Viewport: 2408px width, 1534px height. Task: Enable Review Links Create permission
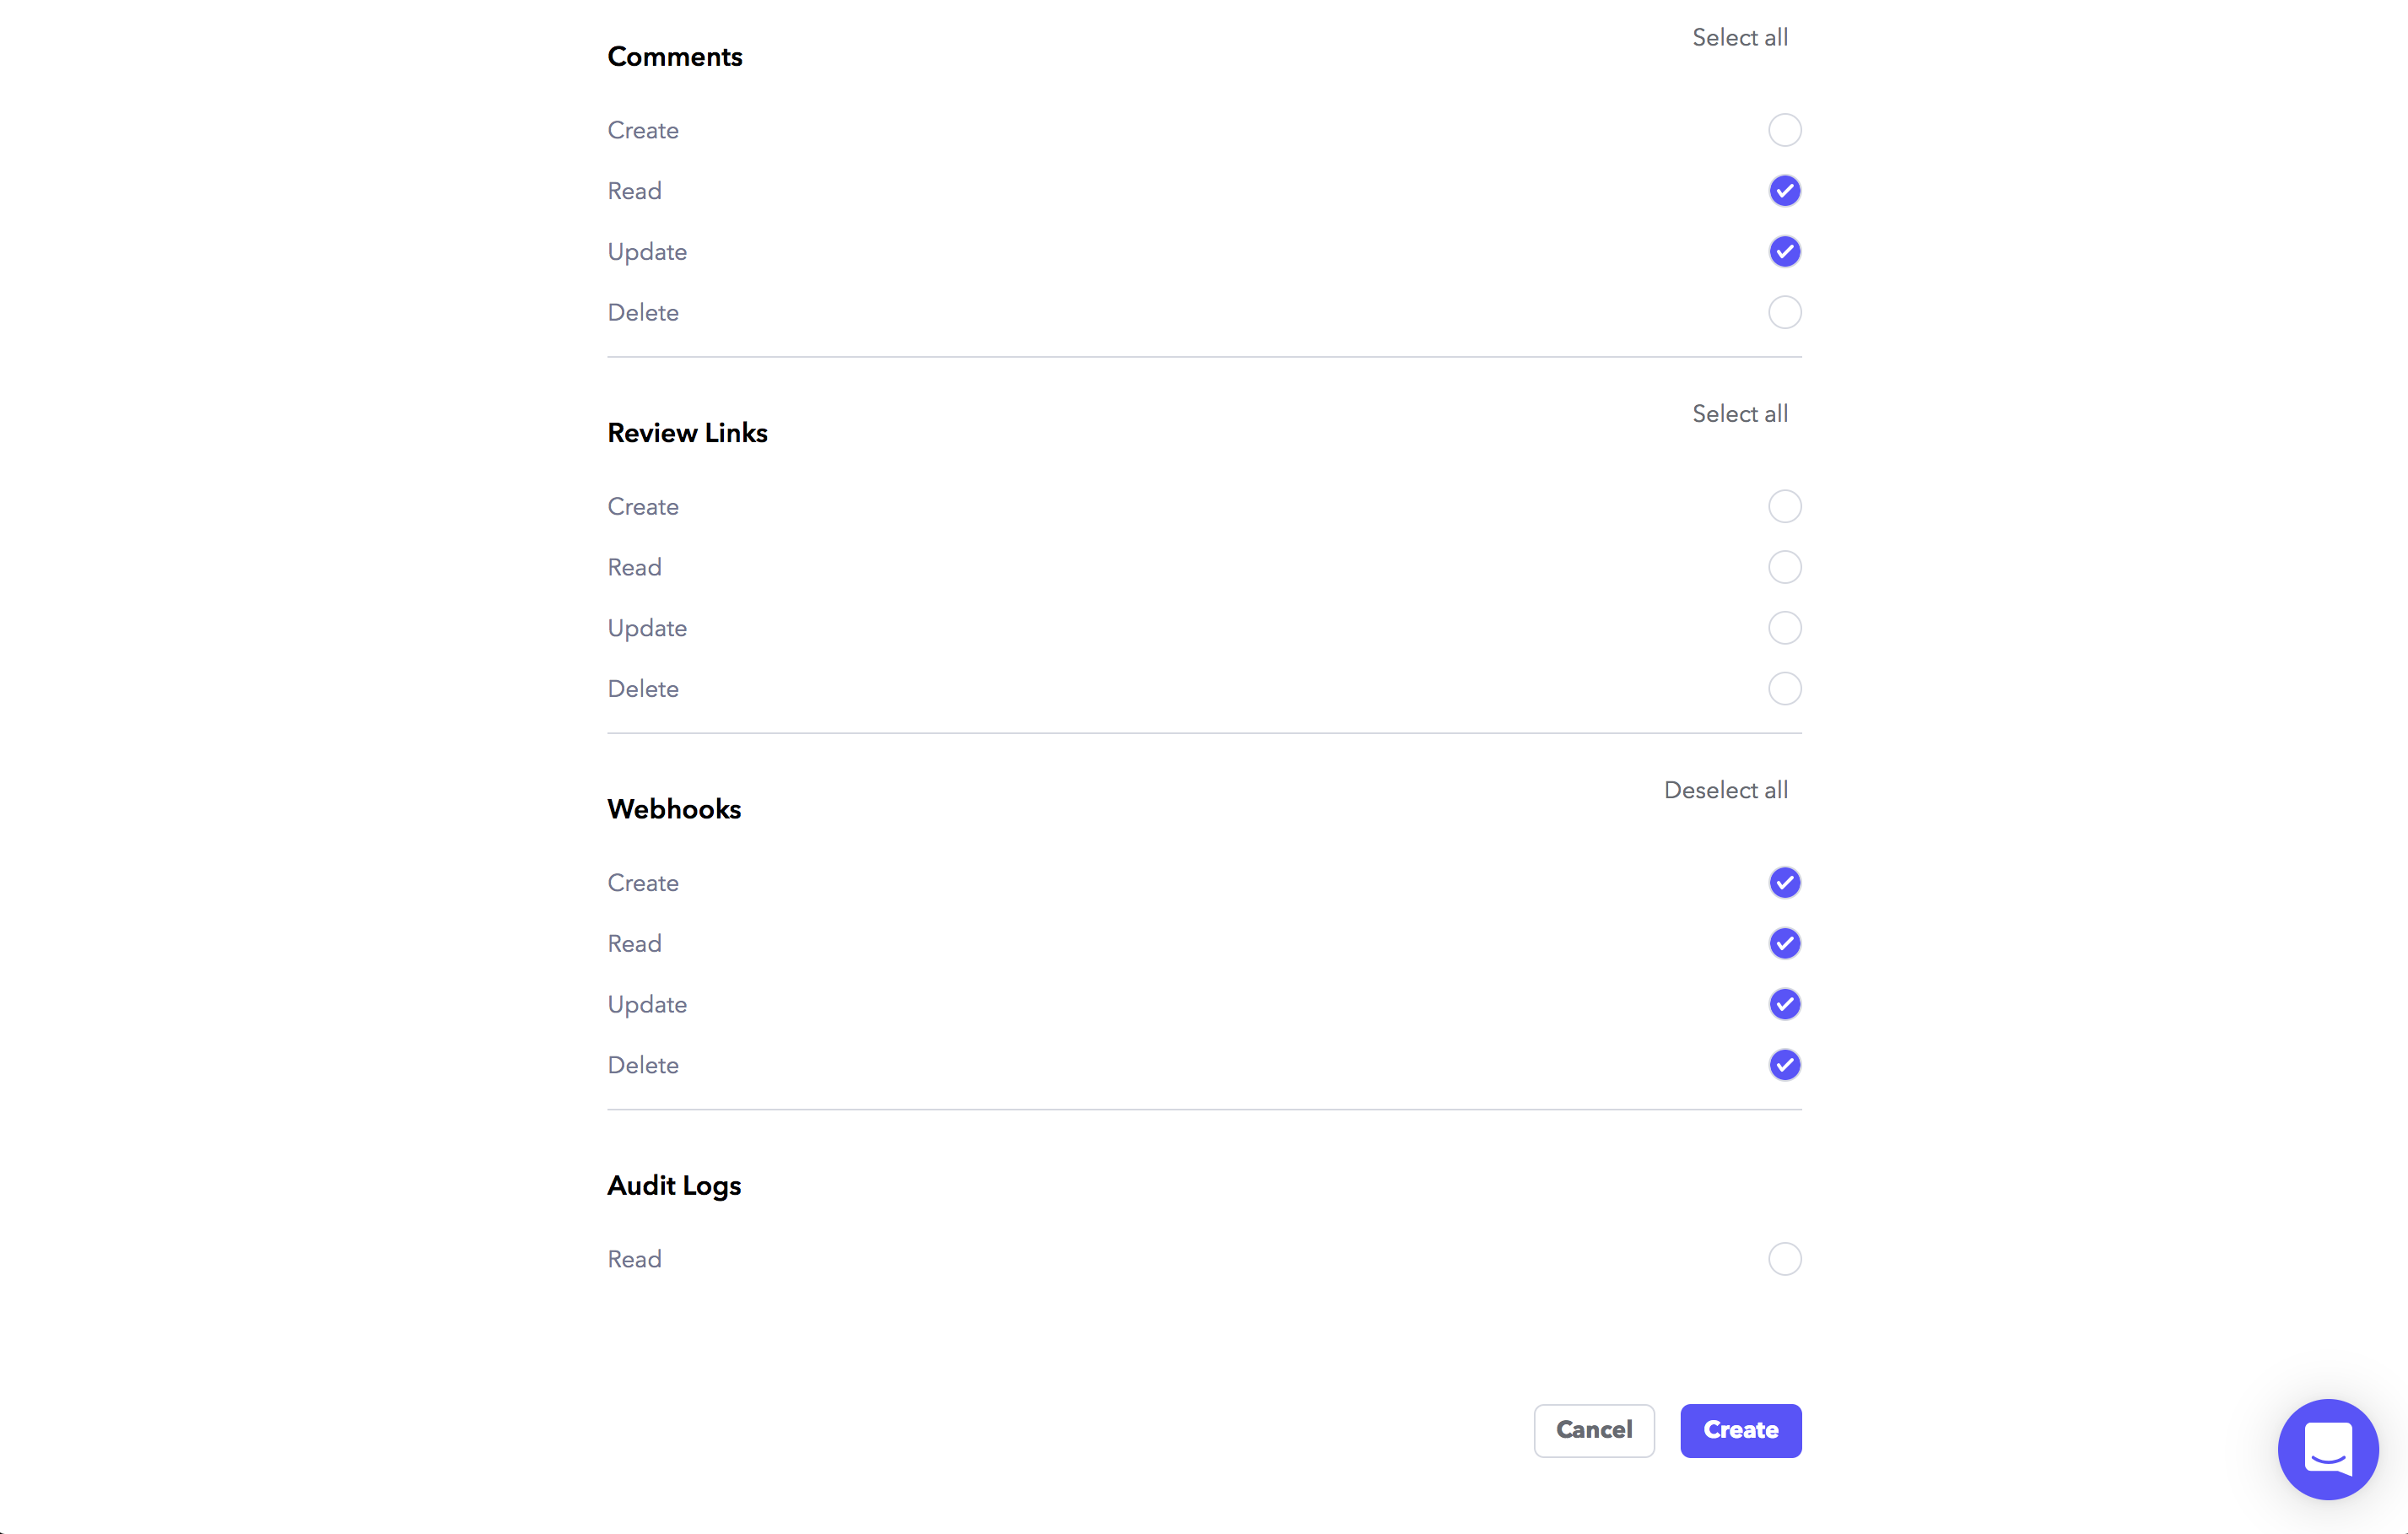(1784, 507)
